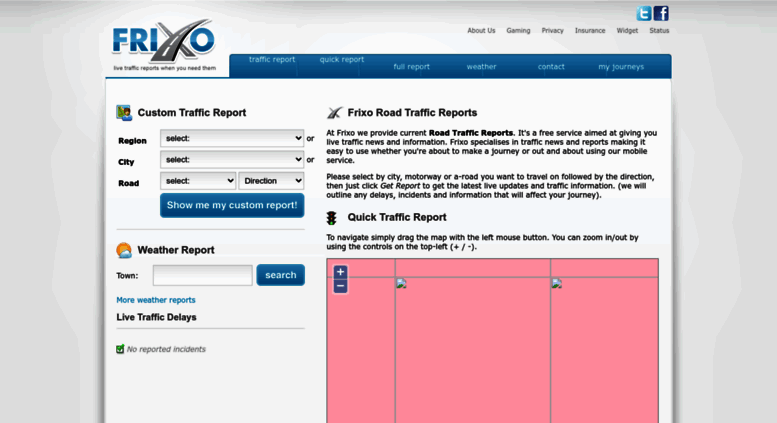Click the Frixo logo
Viewport: 777px width, 423px height.
click(164, 45)
